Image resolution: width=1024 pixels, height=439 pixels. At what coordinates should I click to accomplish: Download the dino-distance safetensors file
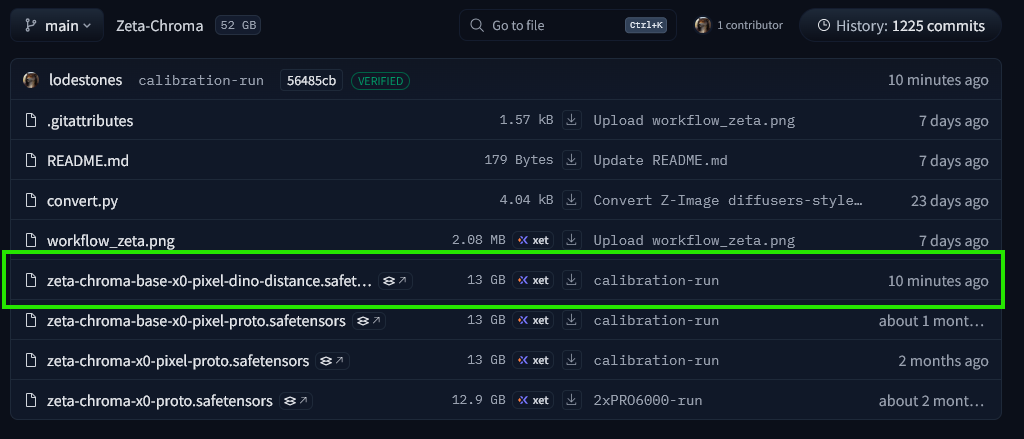[572, 280]
